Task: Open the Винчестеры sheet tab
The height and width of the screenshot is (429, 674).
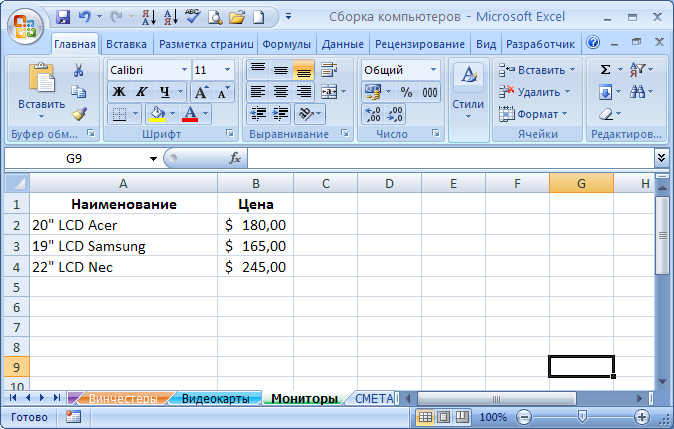Action: 123,398
